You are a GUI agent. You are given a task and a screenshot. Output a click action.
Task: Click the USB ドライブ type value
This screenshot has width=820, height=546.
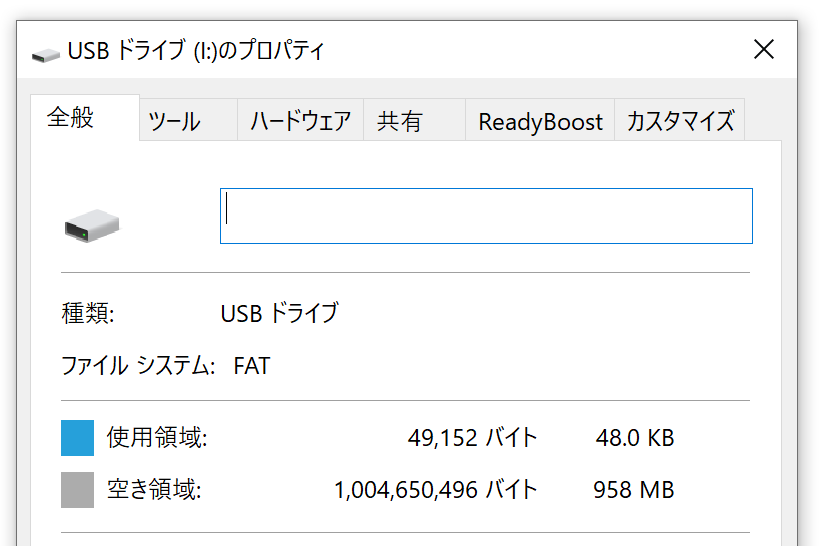(279, 313)
